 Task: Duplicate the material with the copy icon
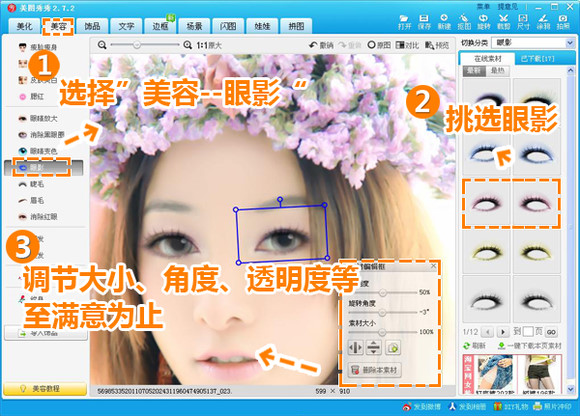(x=393, y=348)
